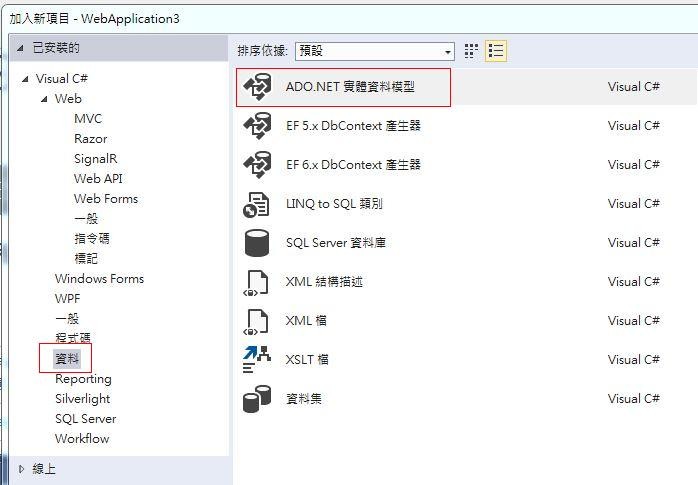
Task: Select the WPF category
Action: coord(68,299)
